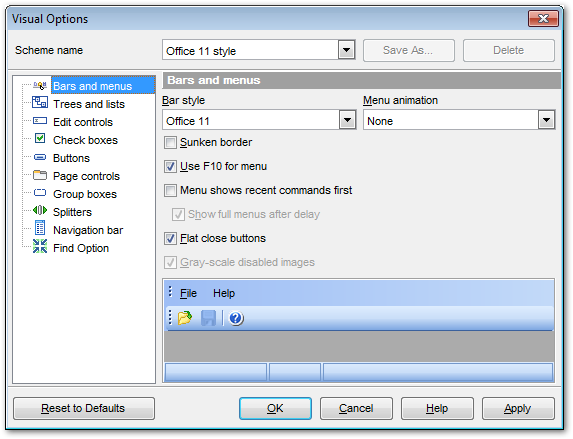Click the preview toolbar drag handle
This screenshot has height=439, width=573.
click(x=170, y=318)
